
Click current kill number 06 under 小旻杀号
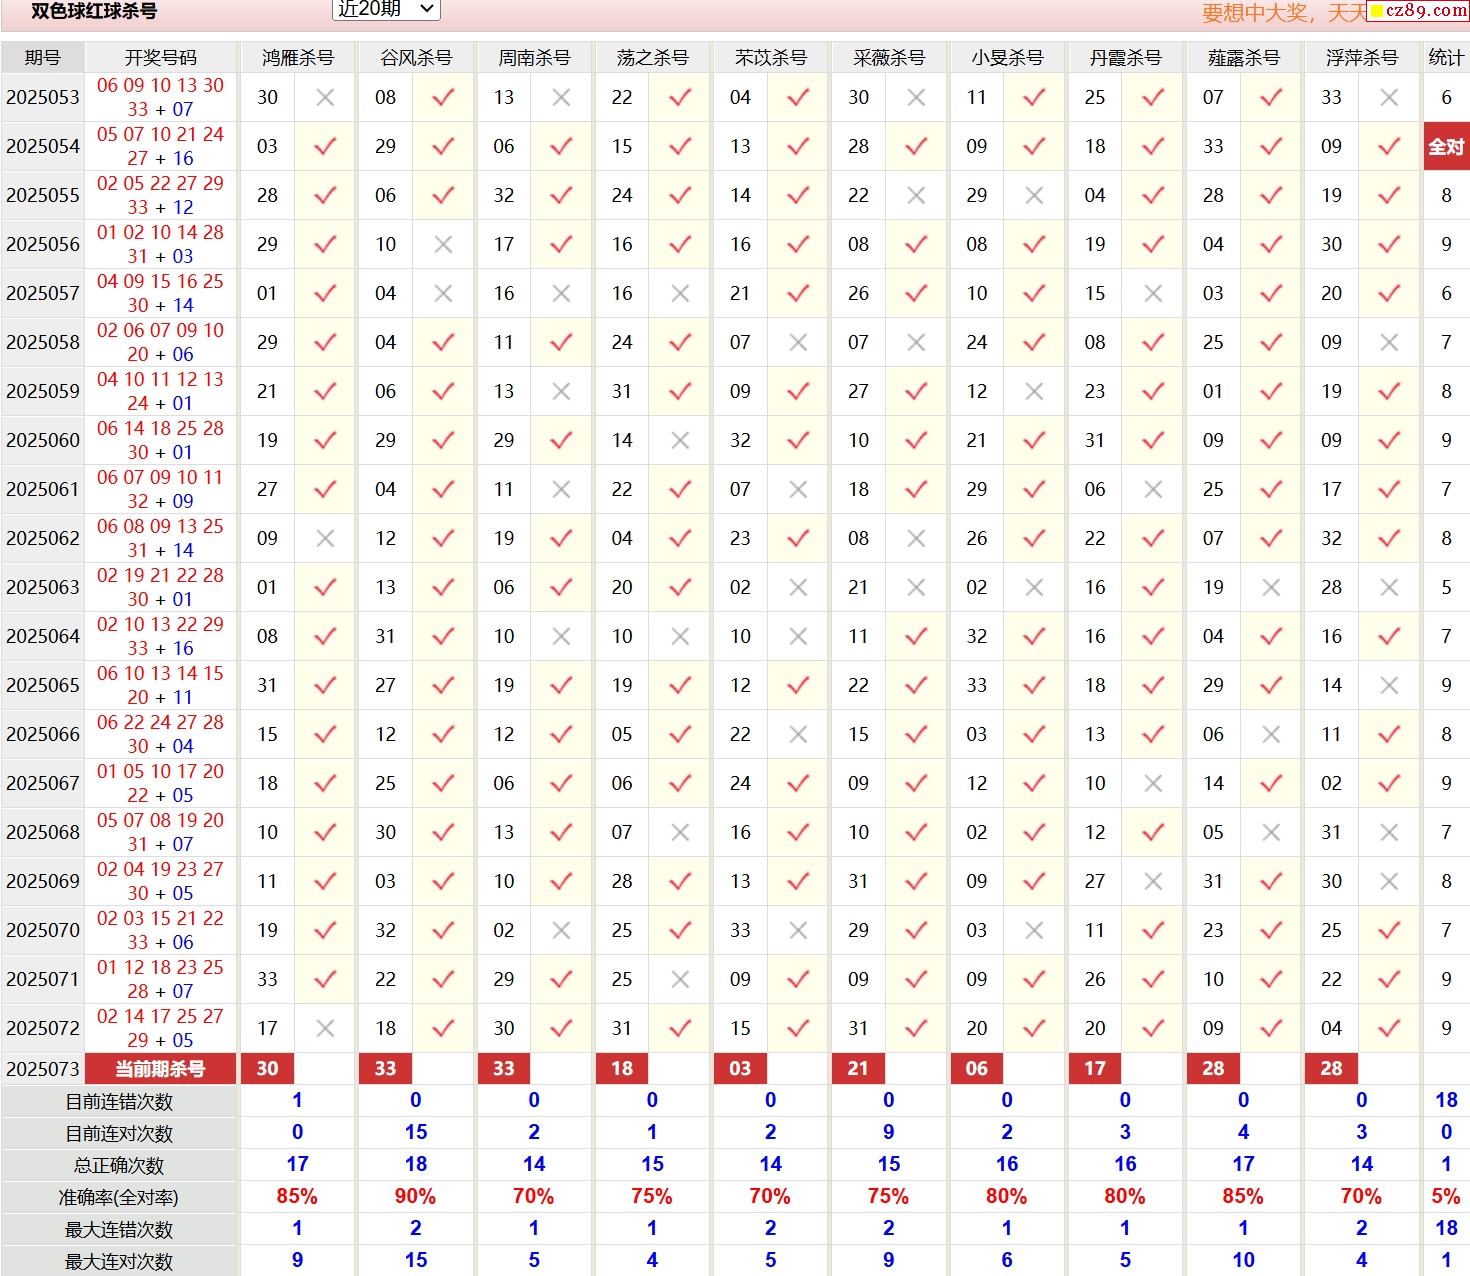click(977, 1068)
